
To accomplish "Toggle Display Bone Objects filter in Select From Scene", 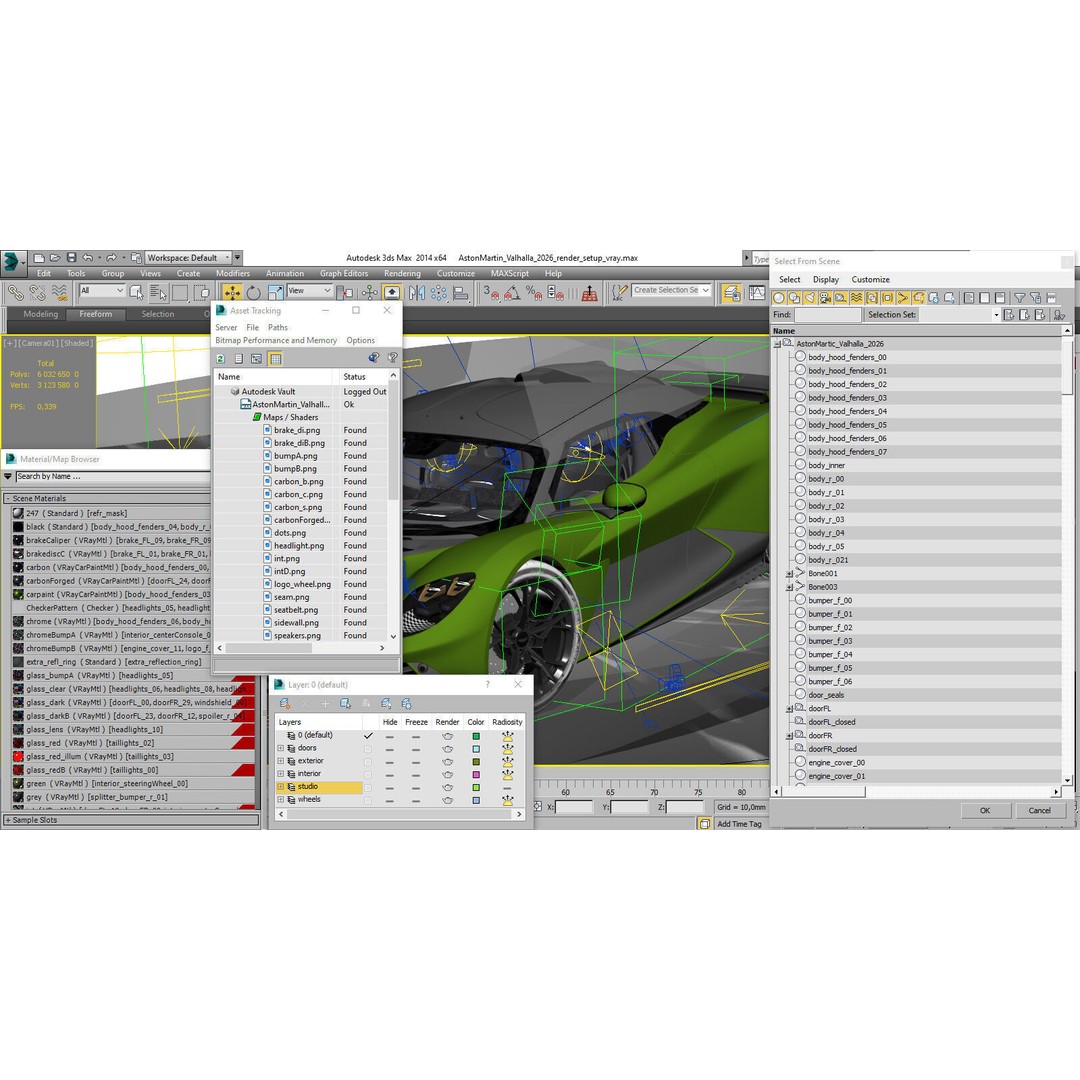I will tap(903, 298).
